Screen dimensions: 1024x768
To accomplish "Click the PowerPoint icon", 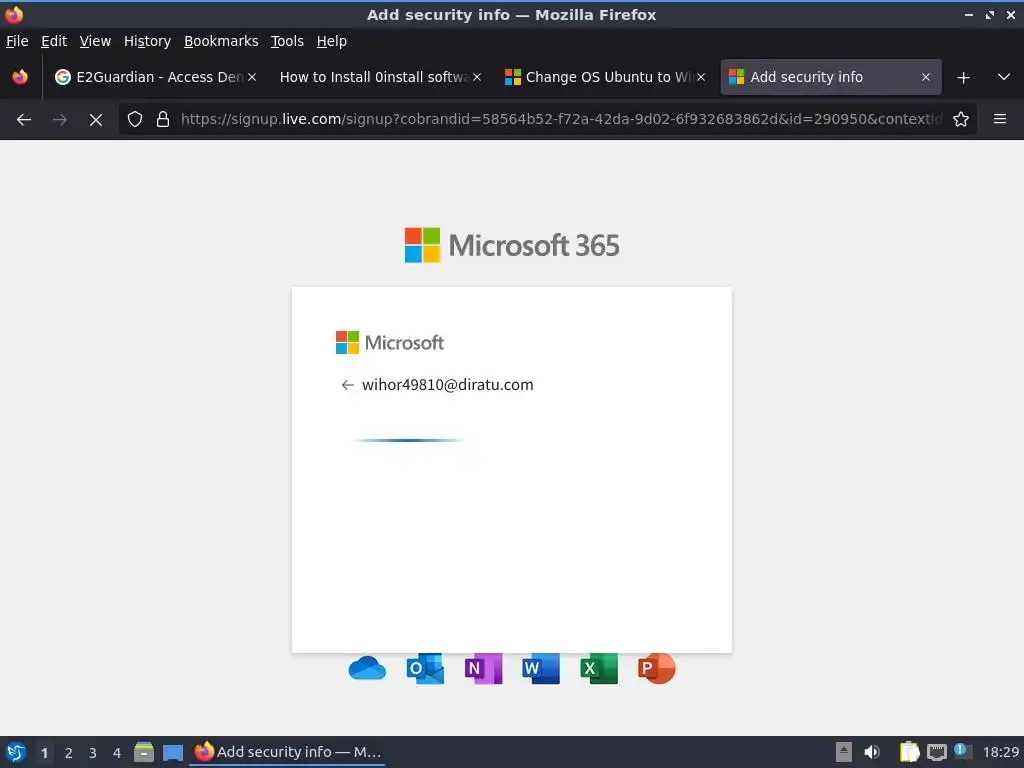I will [x=656, y=668].
